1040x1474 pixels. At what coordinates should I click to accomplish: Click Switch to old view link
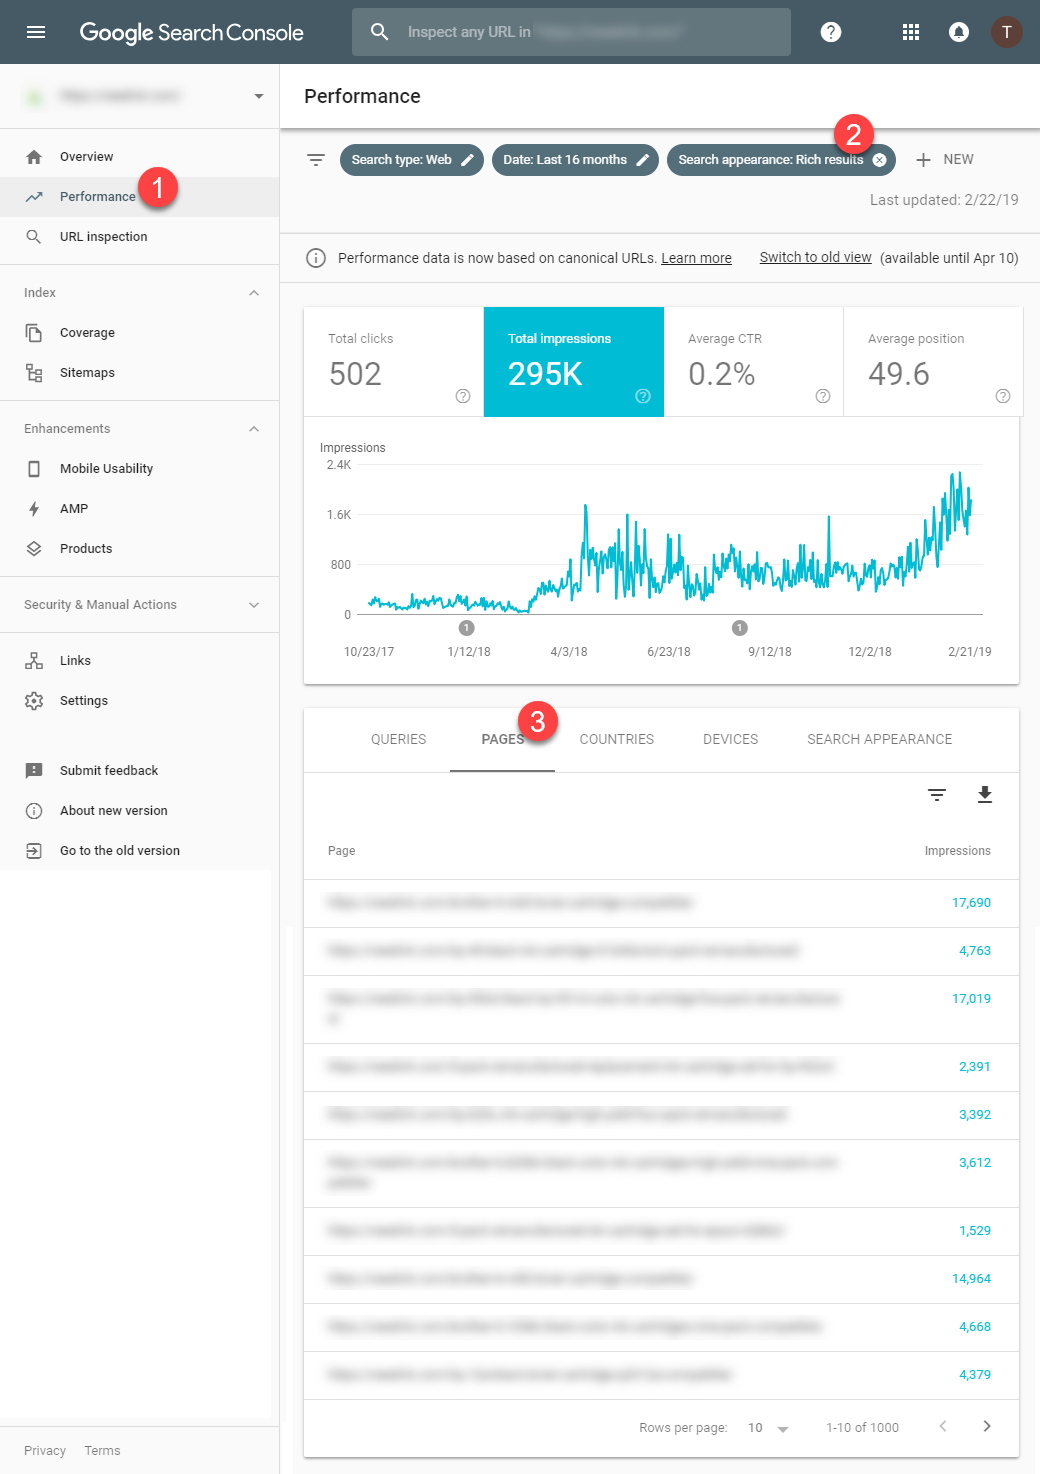click(x=816, y=258)
